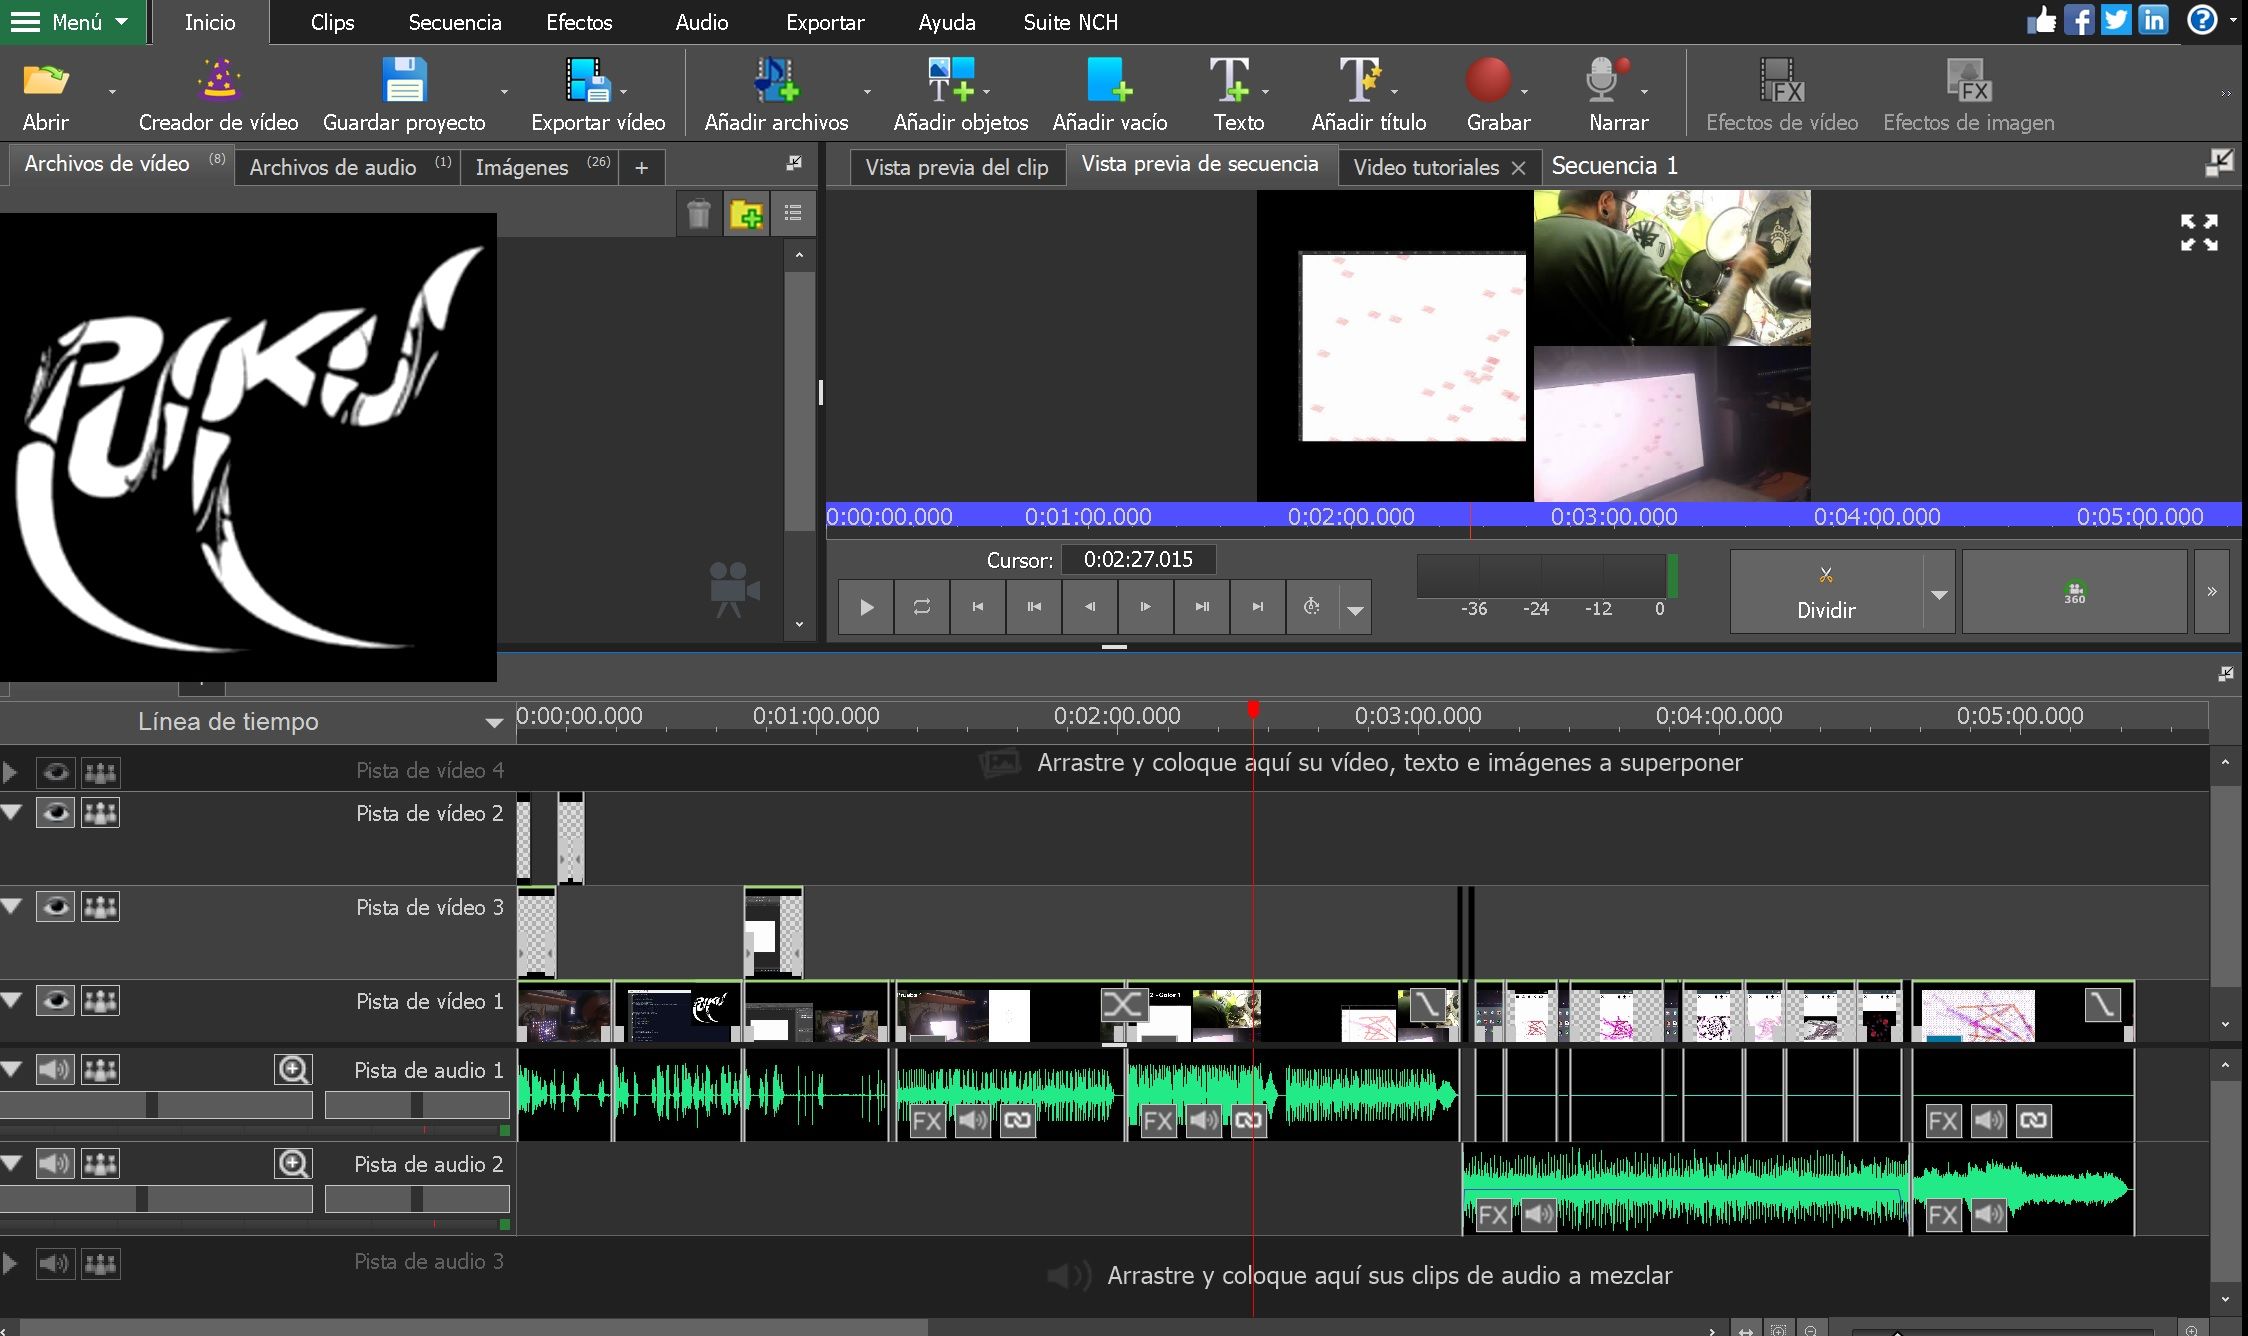This screenshot has width=2248, height=1336.
Task: Collapse Pista de vídeo 3 track
Action: point(12,907)
